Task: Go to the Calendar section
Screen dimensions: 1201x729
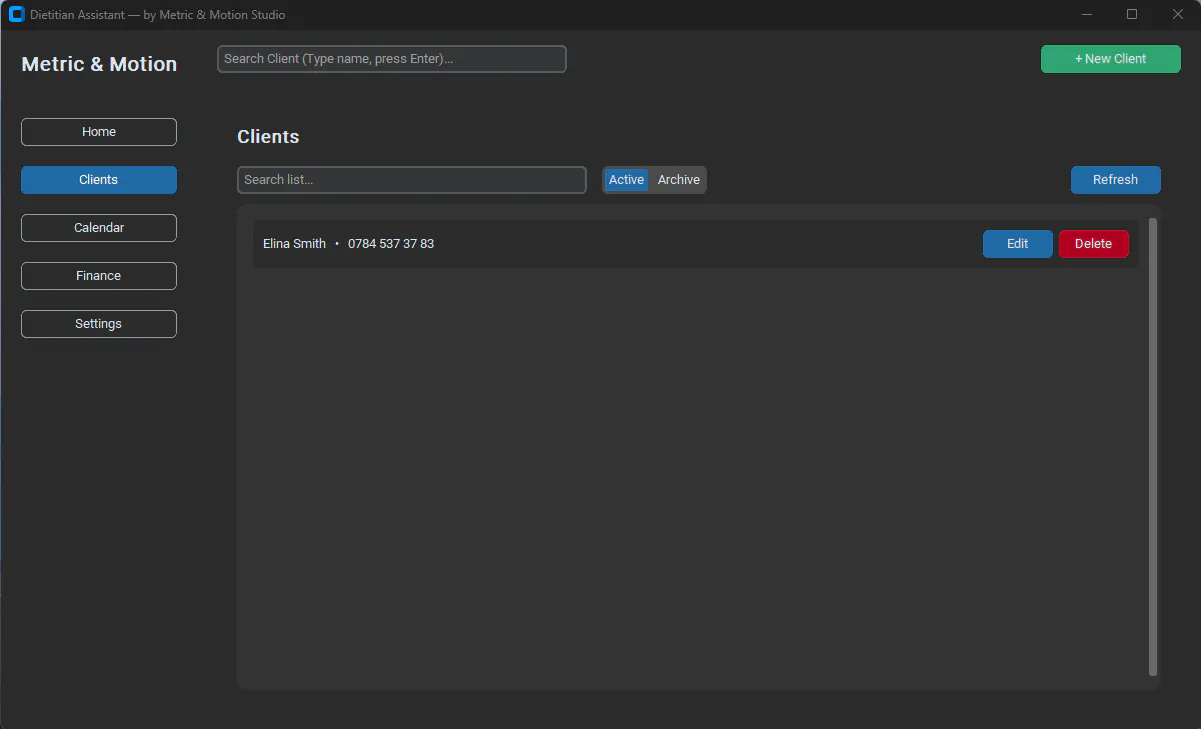Action: click(x=99, y=228)
